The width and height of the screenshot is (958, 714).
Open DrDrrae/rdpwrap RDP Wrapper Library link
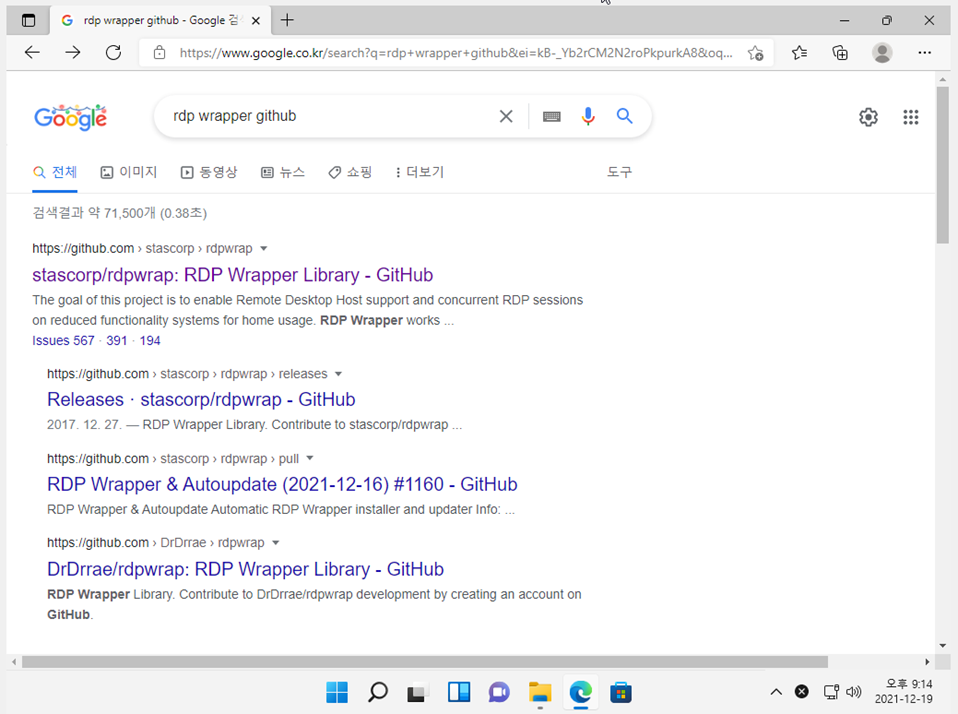coord(245,569)
